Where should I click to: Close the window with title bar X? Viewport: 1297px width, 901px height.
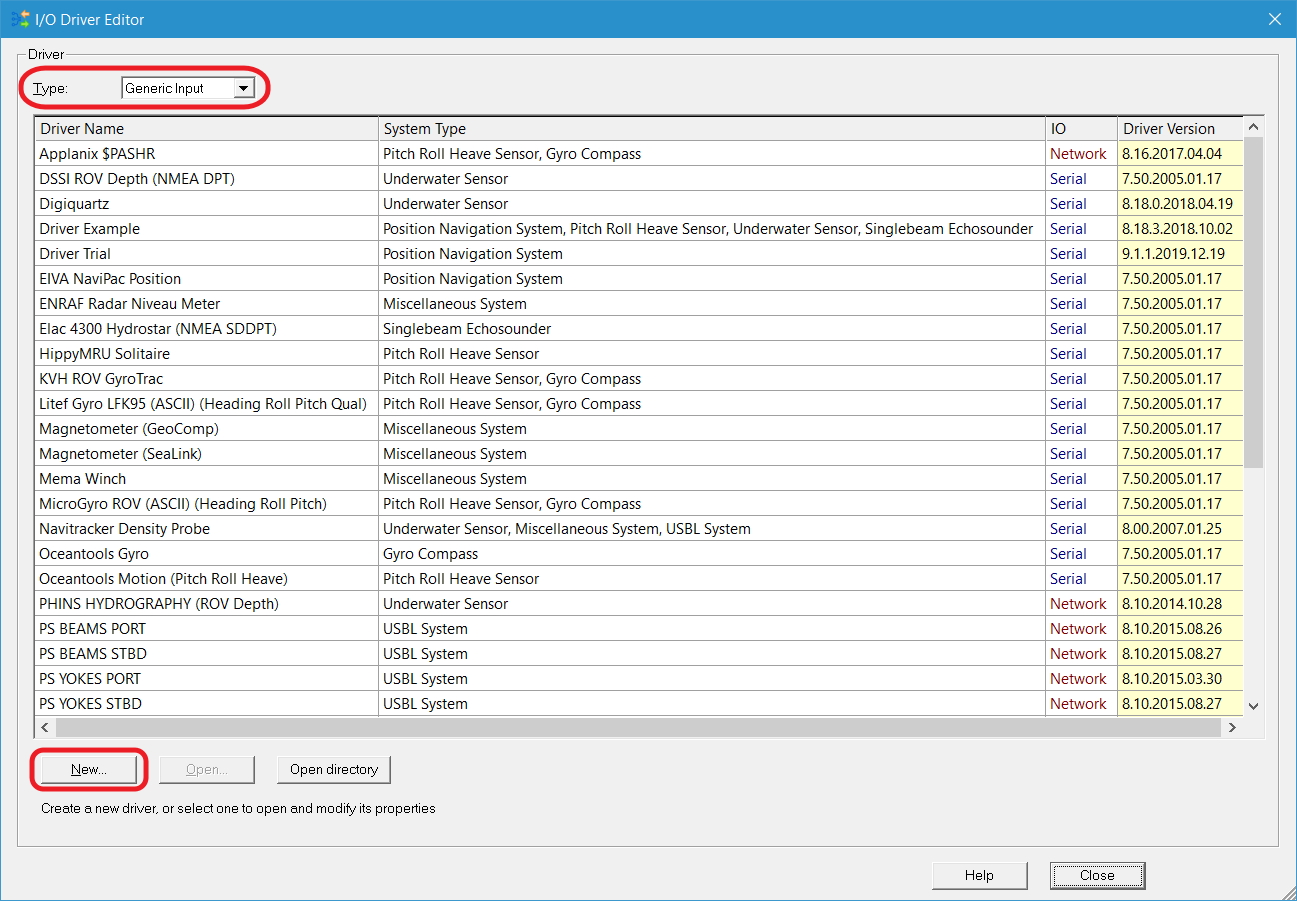(x=1274, y=19)
